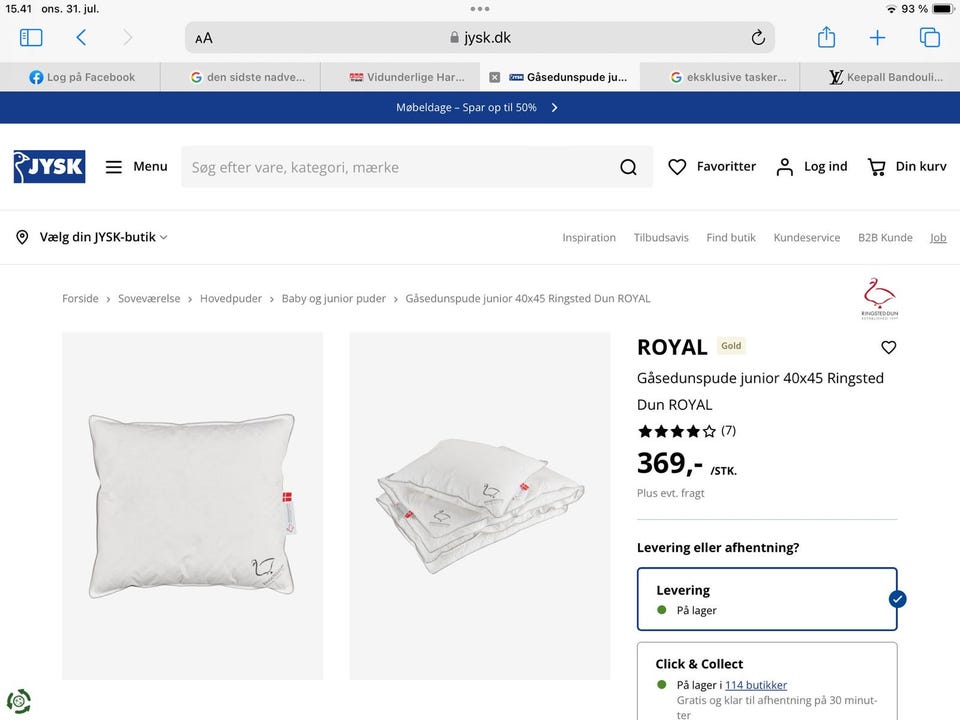Click the search magnifier icon
The height and width of the screenshot is (720, 960).
pyautogui.click(x=628, y=167)
